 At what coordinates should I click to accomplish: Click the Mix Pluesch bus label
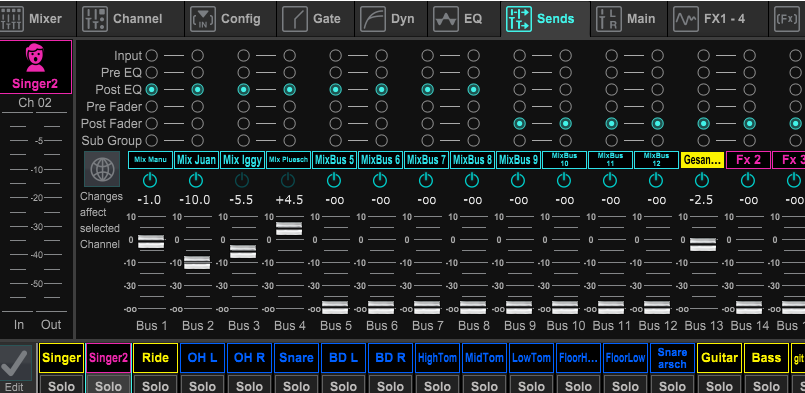click(289, 160)
